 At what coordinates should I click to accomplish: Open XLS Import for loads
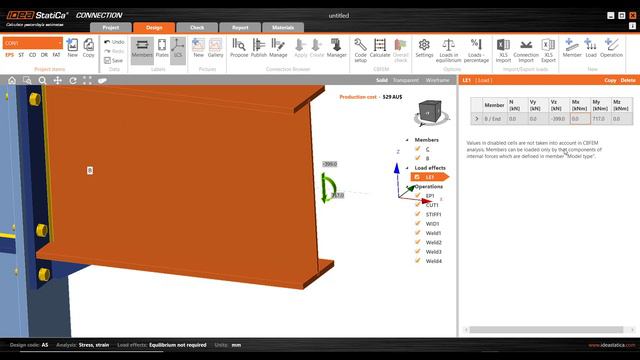pyautogui.click(x=503, y=50)
